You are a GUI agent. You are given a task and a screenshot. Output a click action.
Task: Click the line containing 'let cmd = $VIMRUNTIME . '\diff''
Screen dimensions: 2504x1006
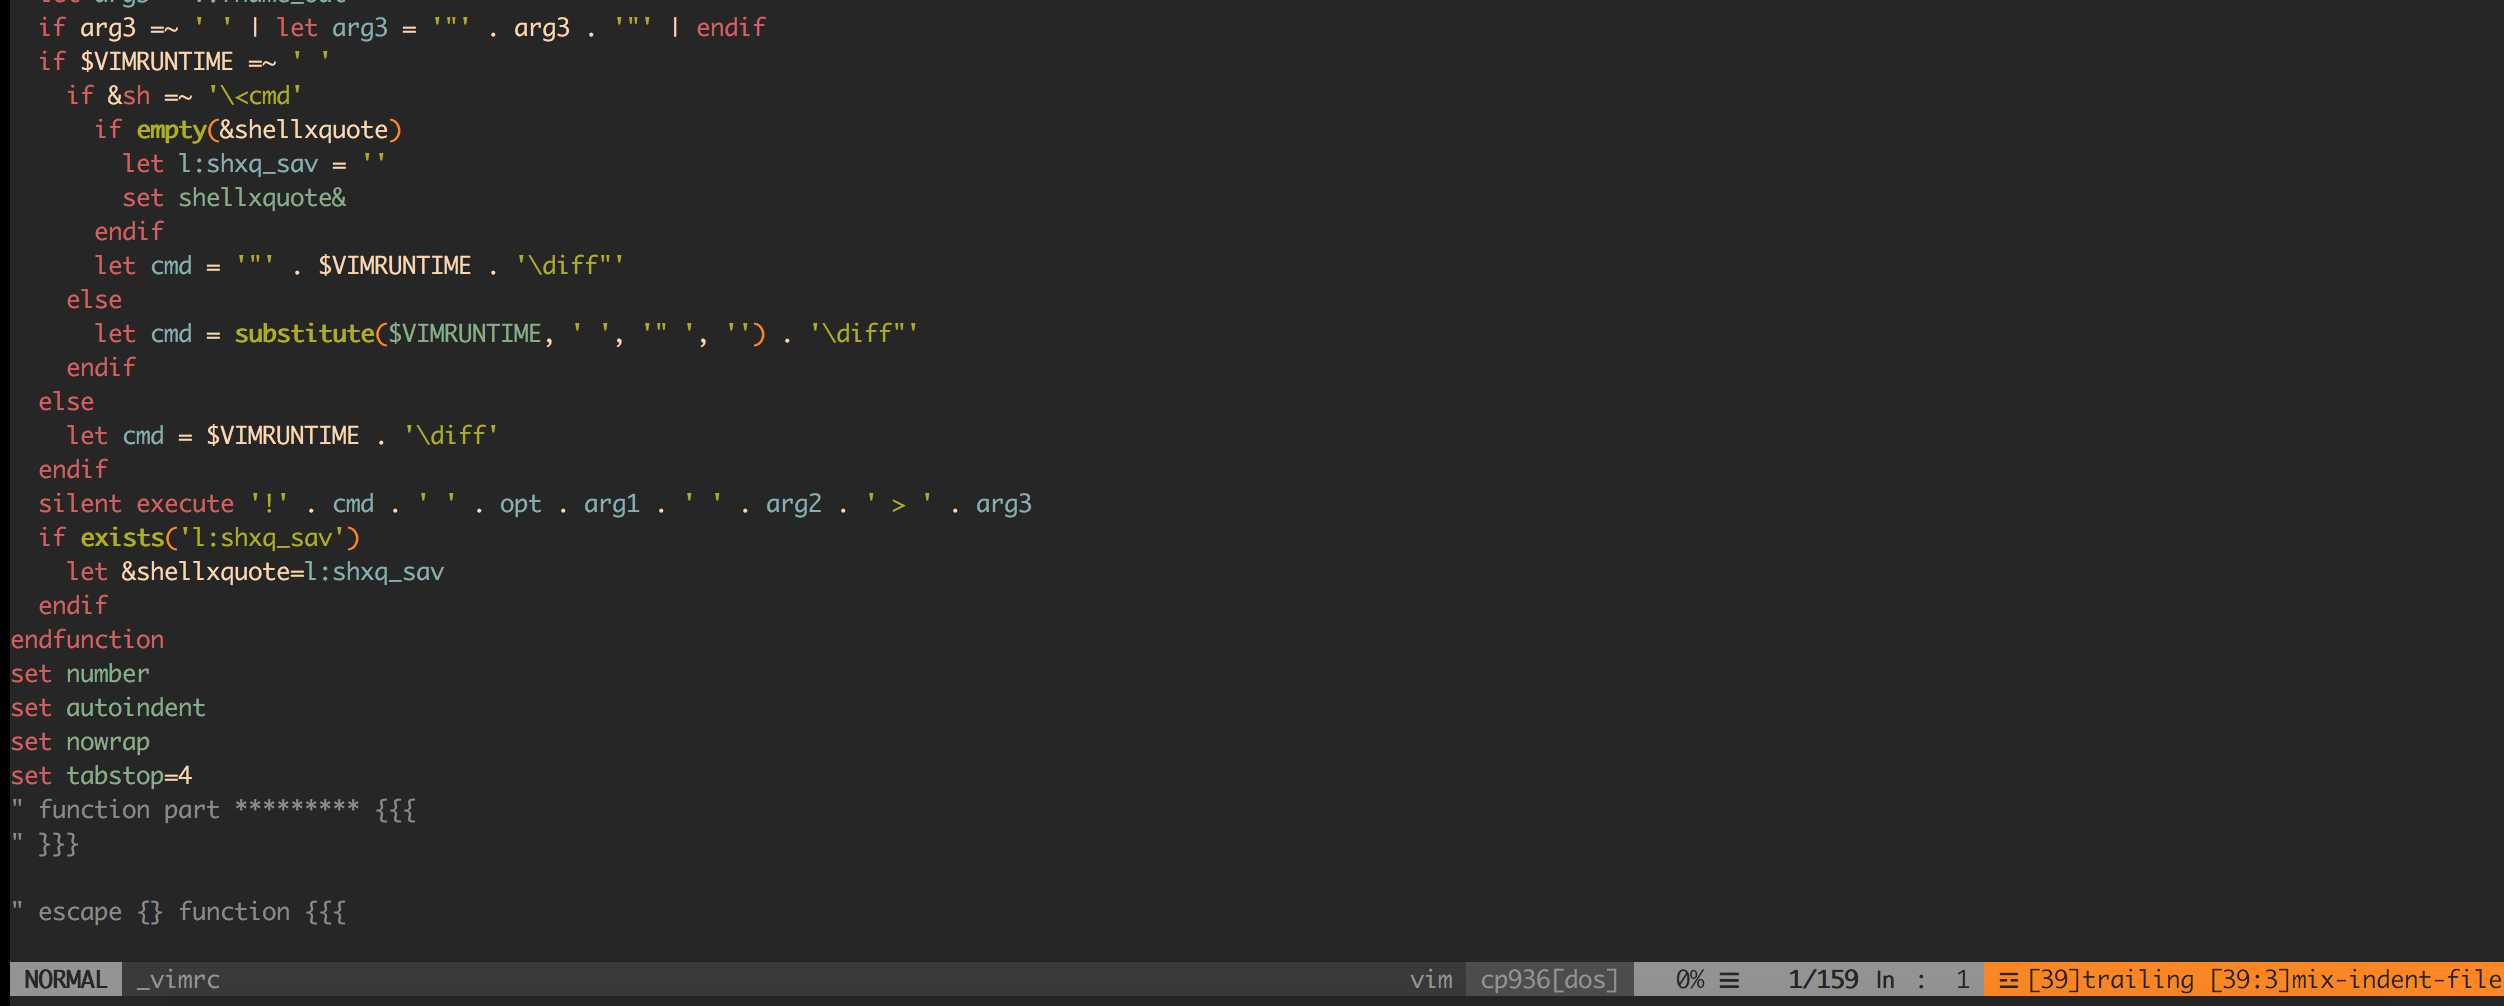coord(282,435)
